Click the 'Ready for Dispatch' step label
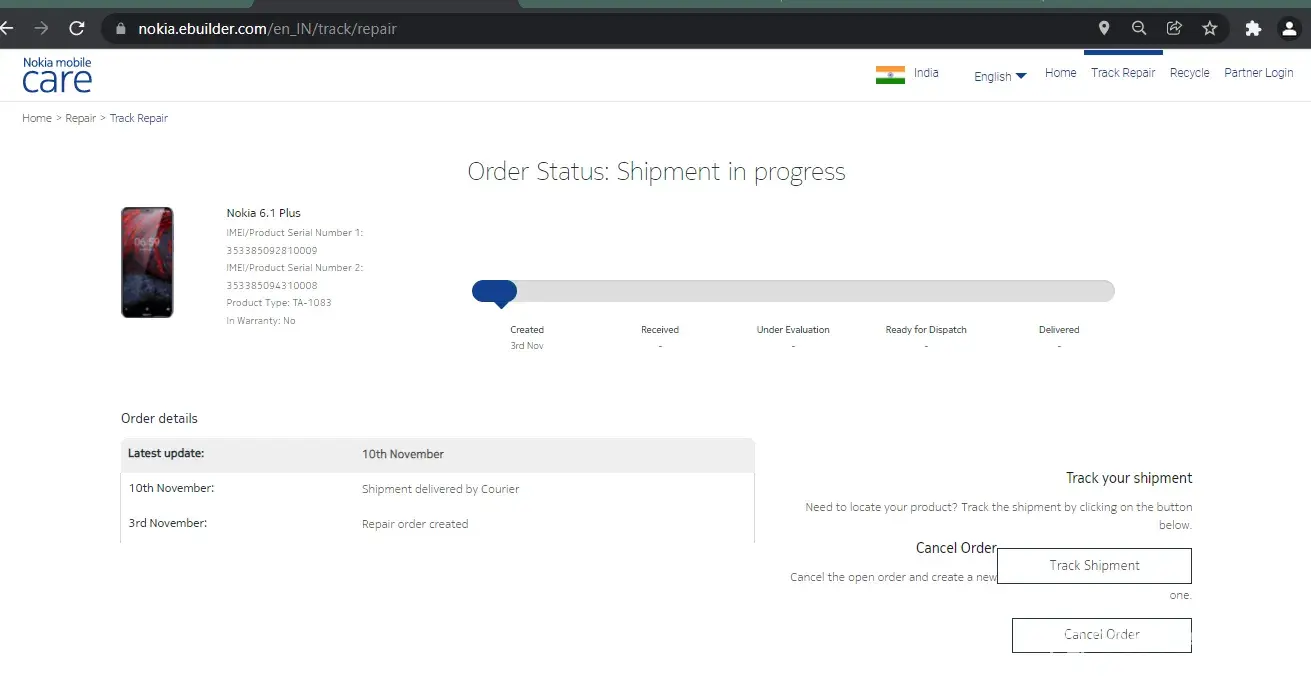This screenshot has height=694, width=1311. [x=926, y=330]
